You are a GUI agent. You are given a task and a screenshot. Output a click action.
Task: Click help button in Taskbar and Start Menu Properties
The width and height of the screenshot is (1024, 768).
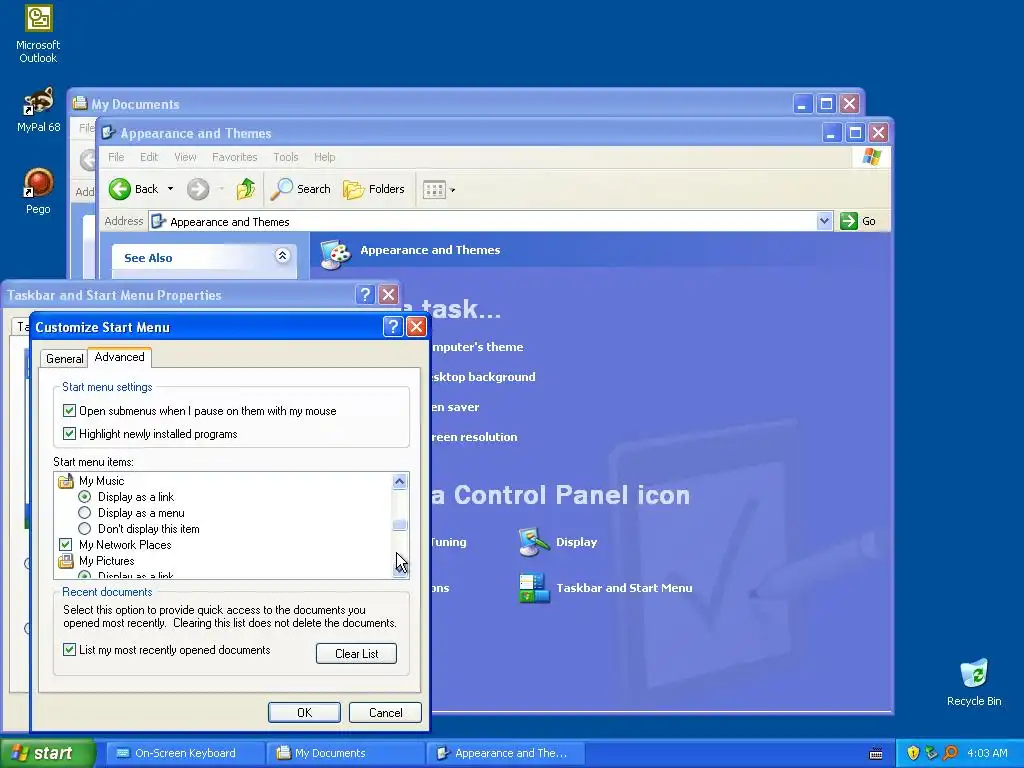point(365,295)
